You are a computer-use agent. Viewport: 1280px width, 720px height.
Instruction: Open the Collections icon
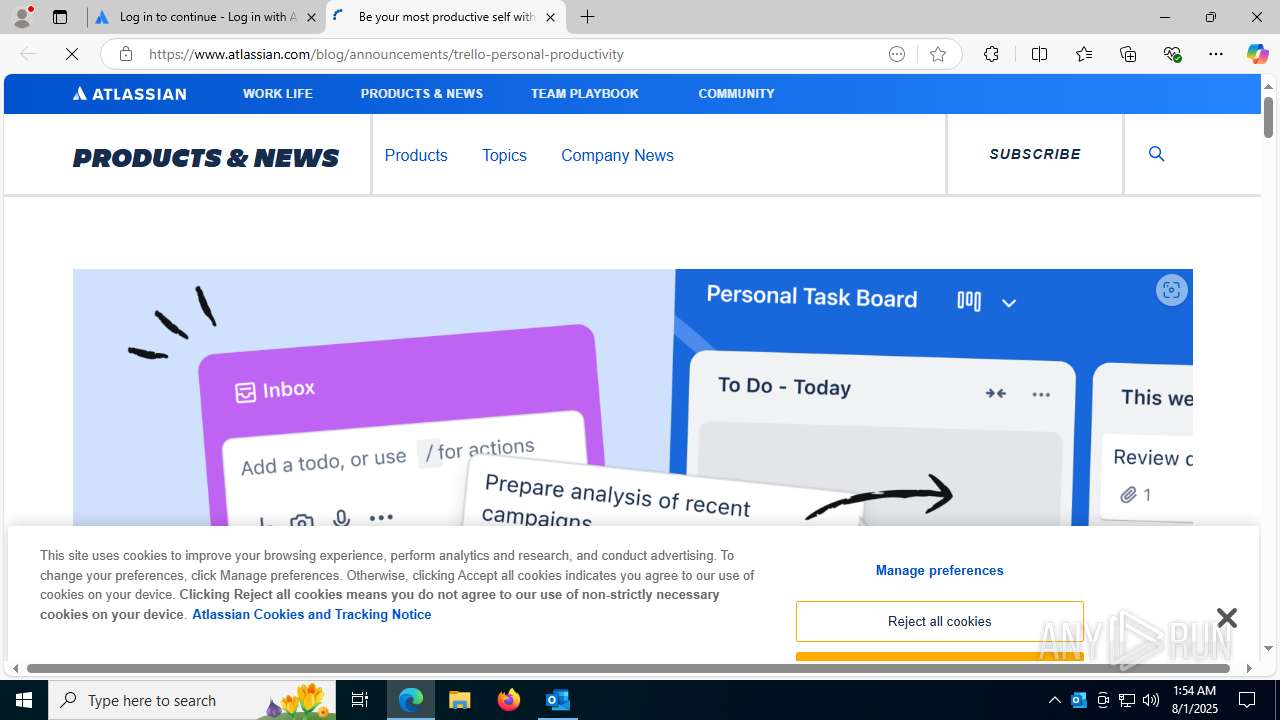[1128, 54]
